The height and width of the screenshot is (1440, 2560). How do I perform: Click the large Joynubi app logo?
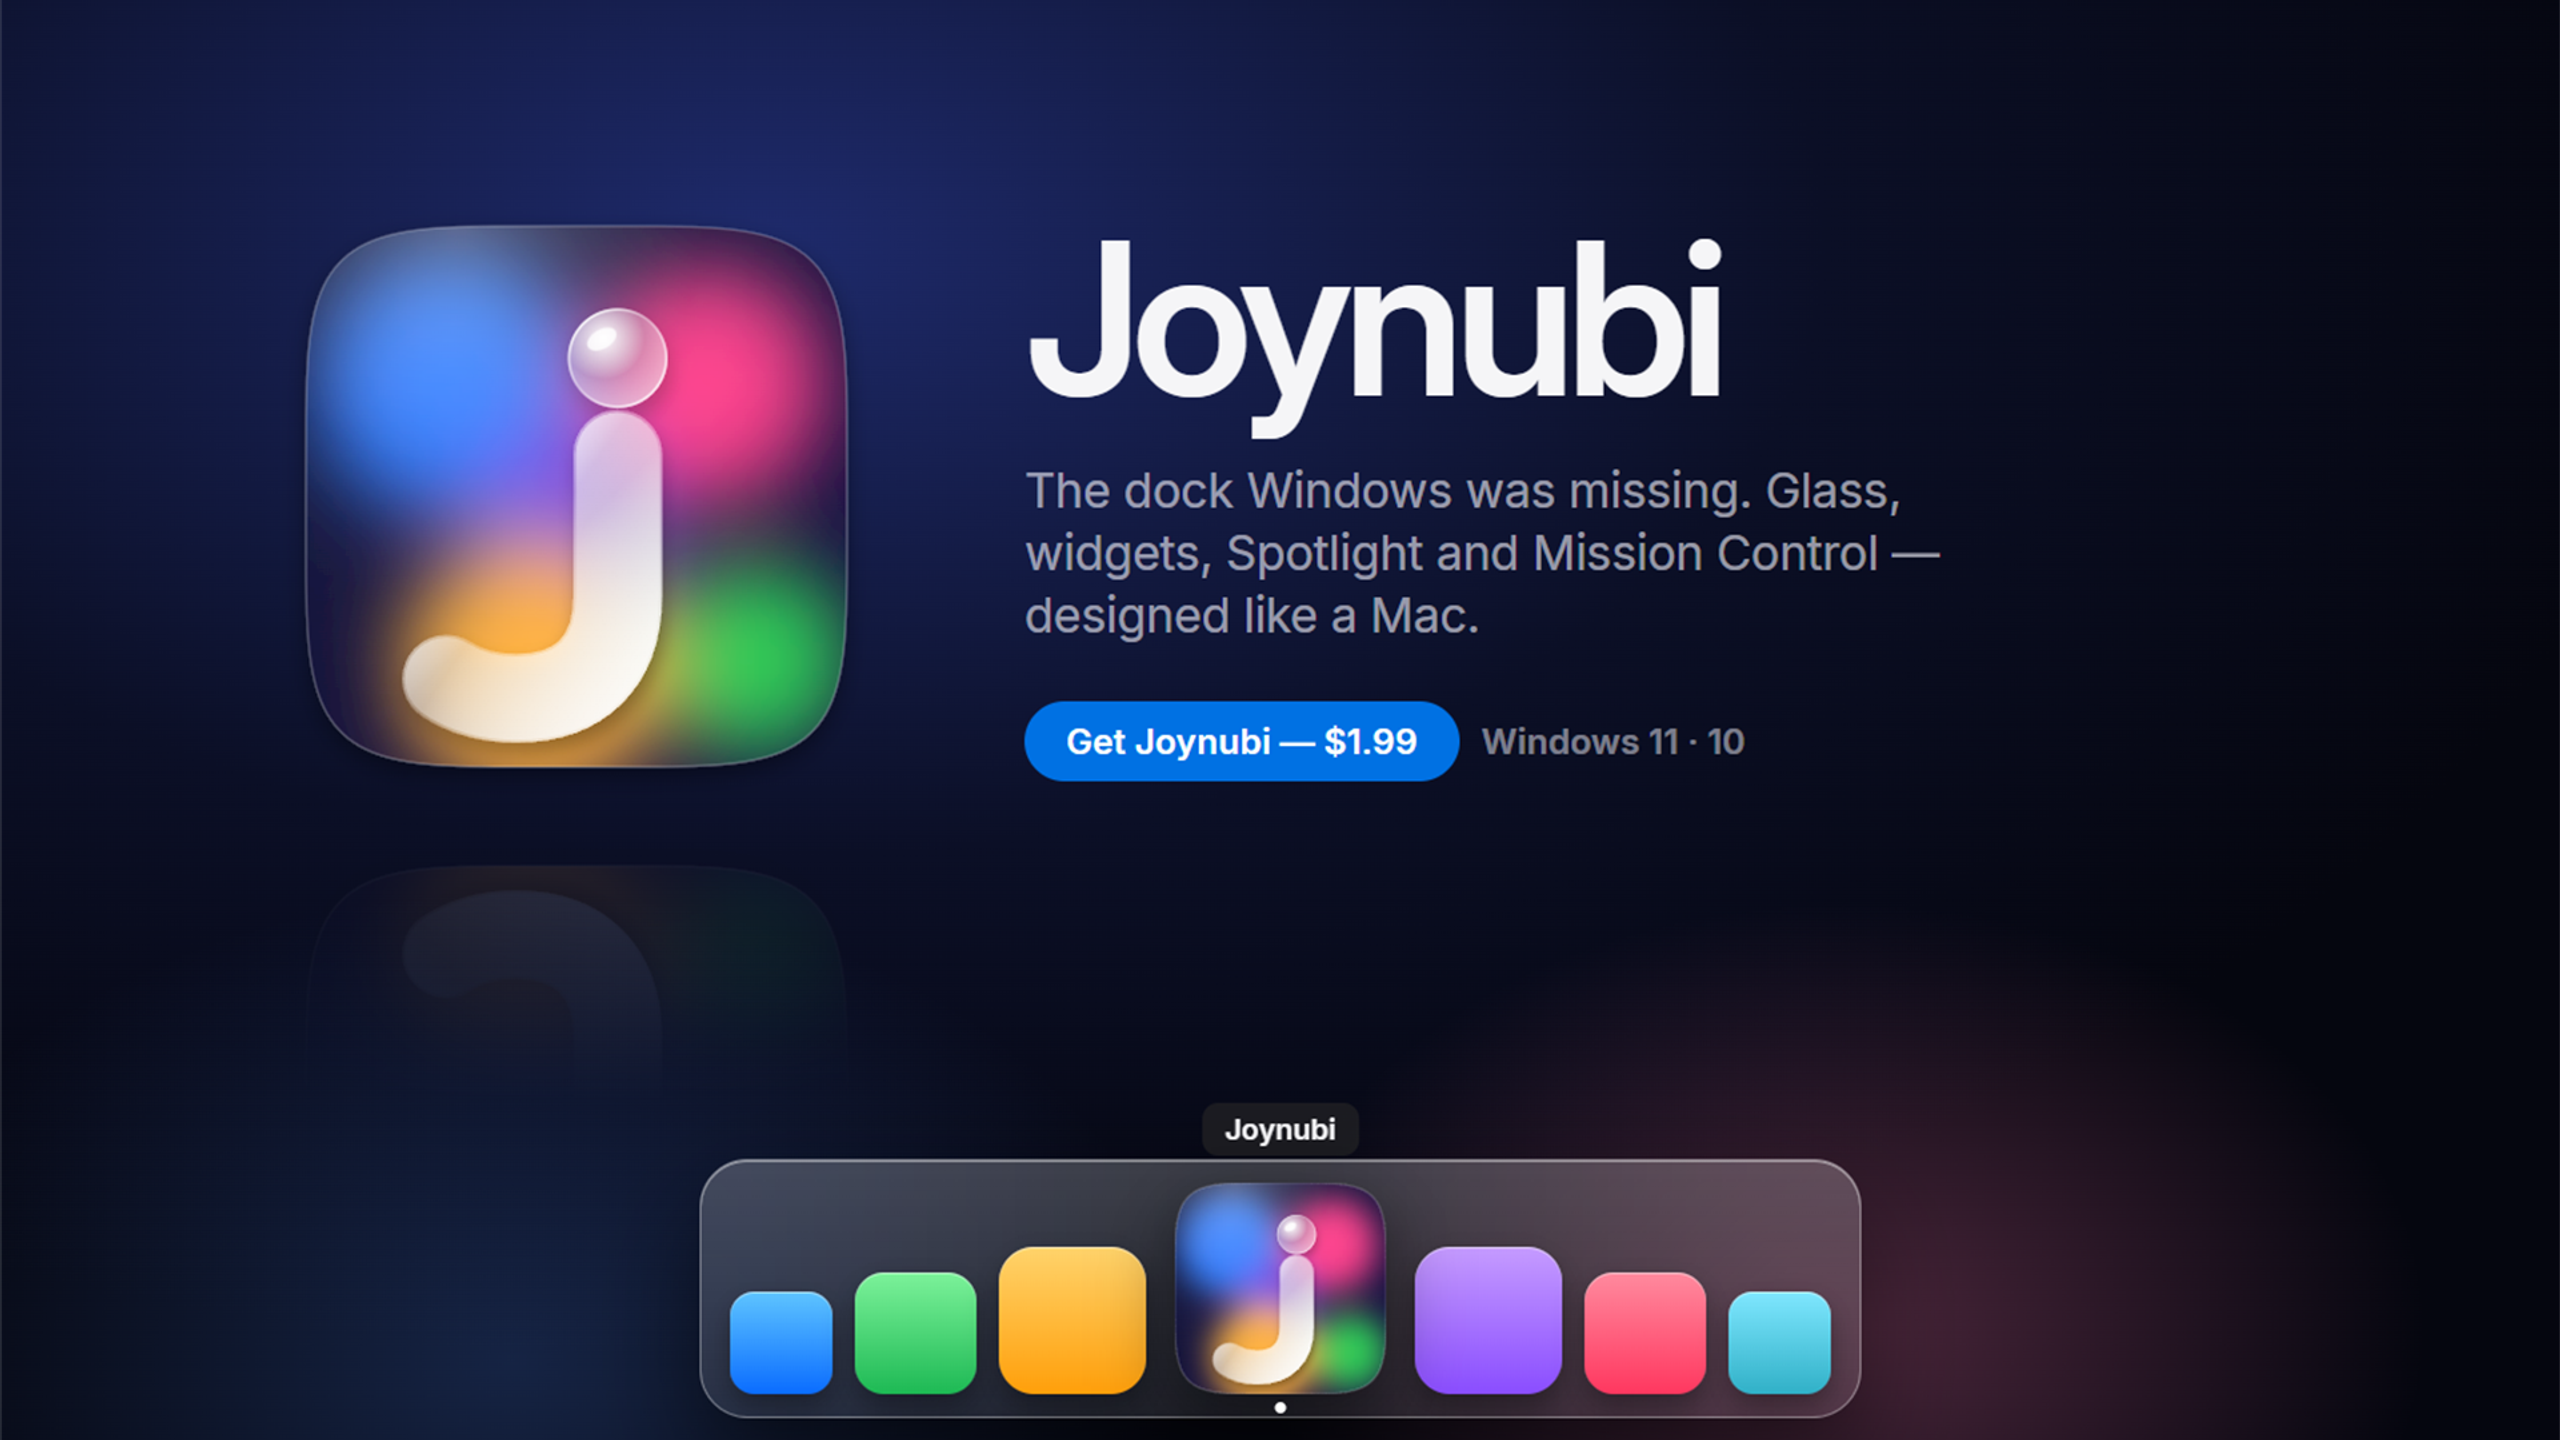pos(576,497)
